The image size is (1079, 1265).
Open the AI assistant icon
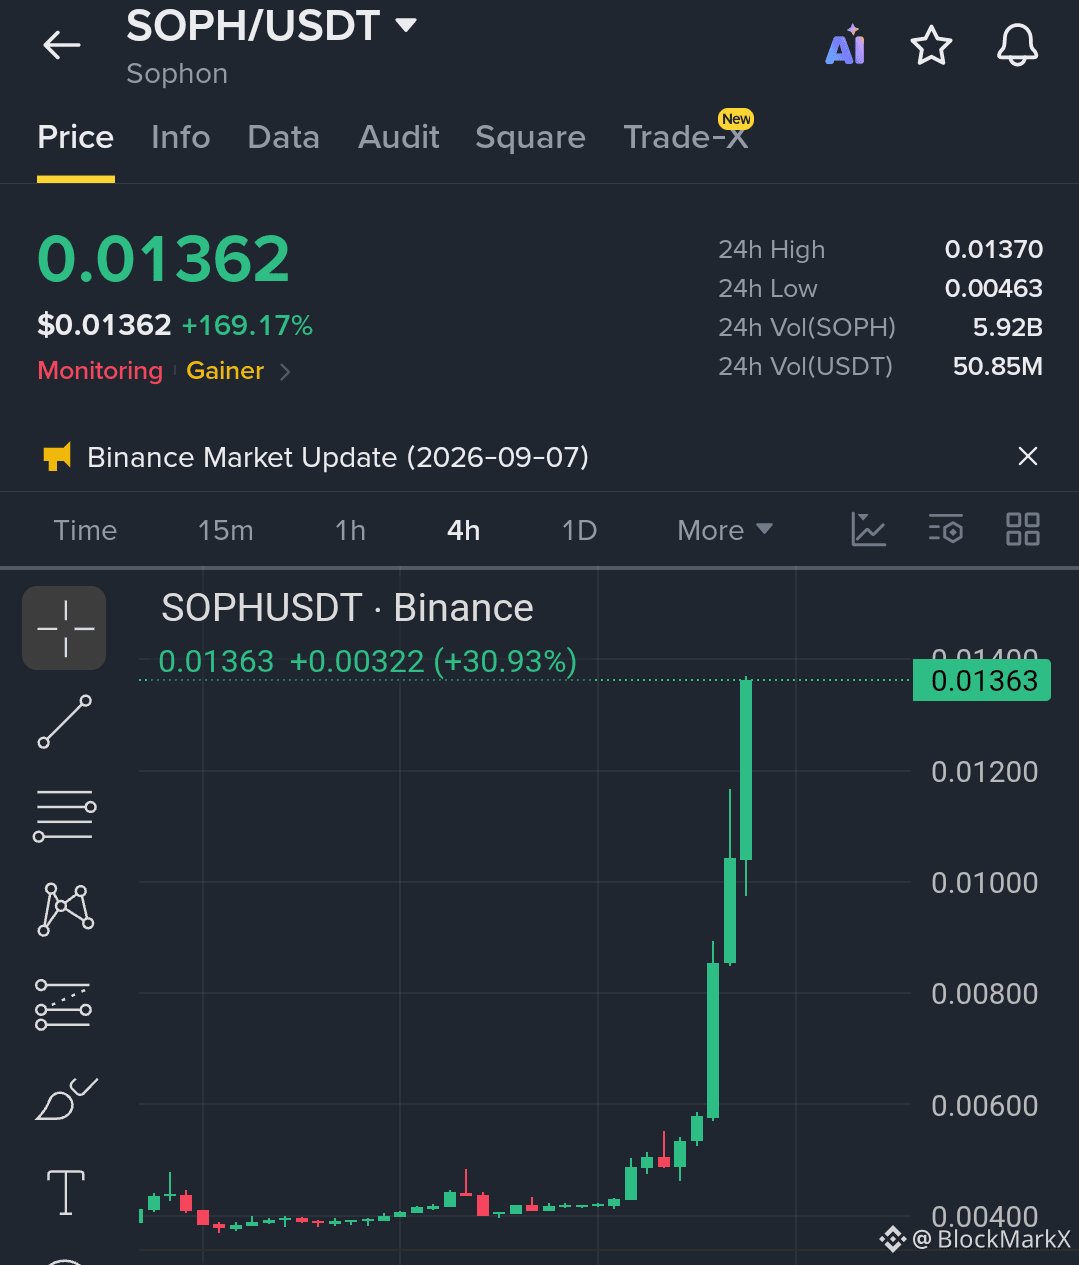coord(845,45)
